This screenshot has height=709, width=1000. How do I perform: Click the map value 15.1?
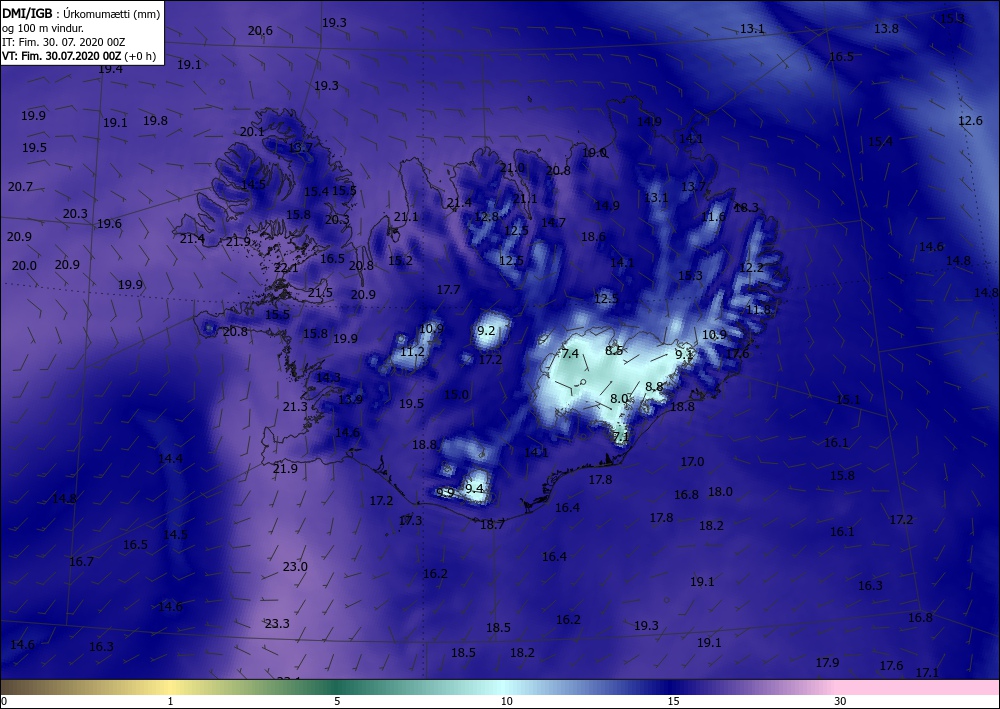(x=848, y=400)
